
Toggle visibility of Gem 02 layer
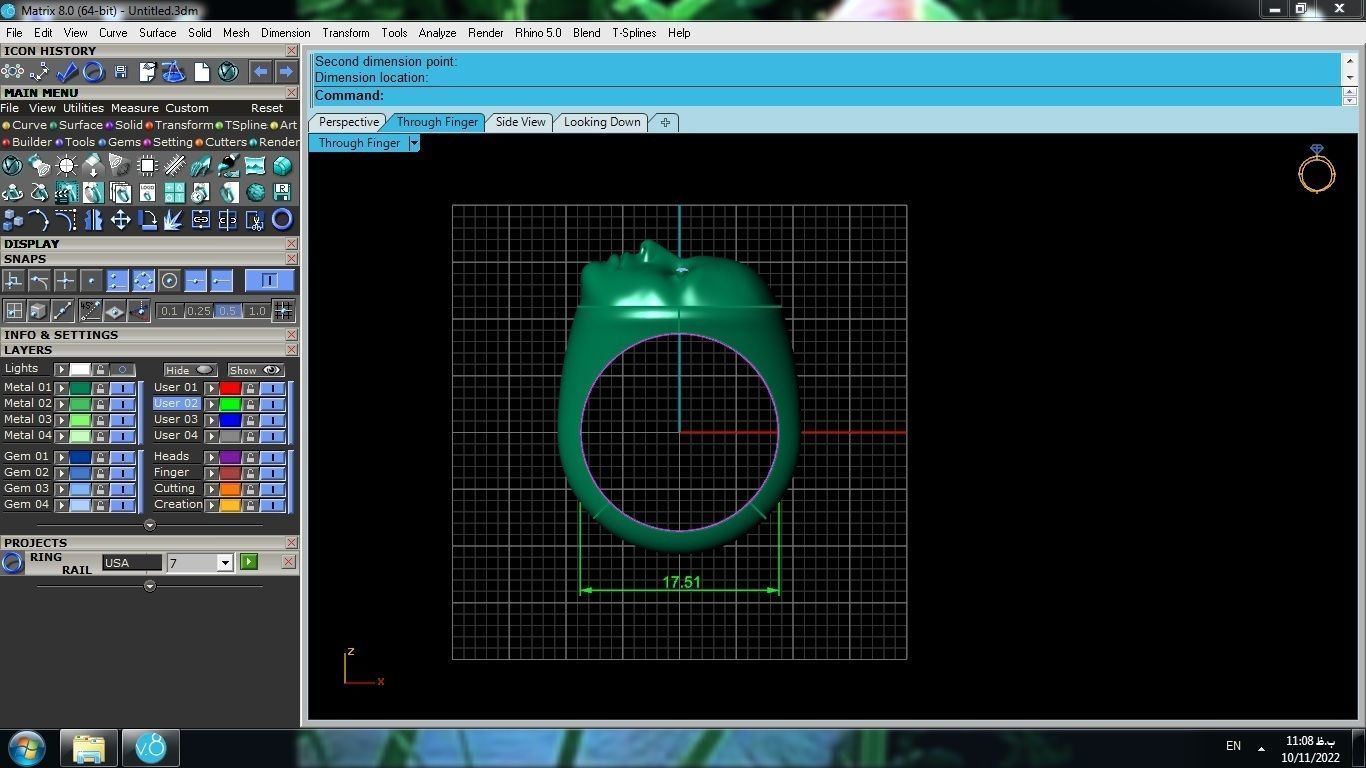[x=123, y=473]
